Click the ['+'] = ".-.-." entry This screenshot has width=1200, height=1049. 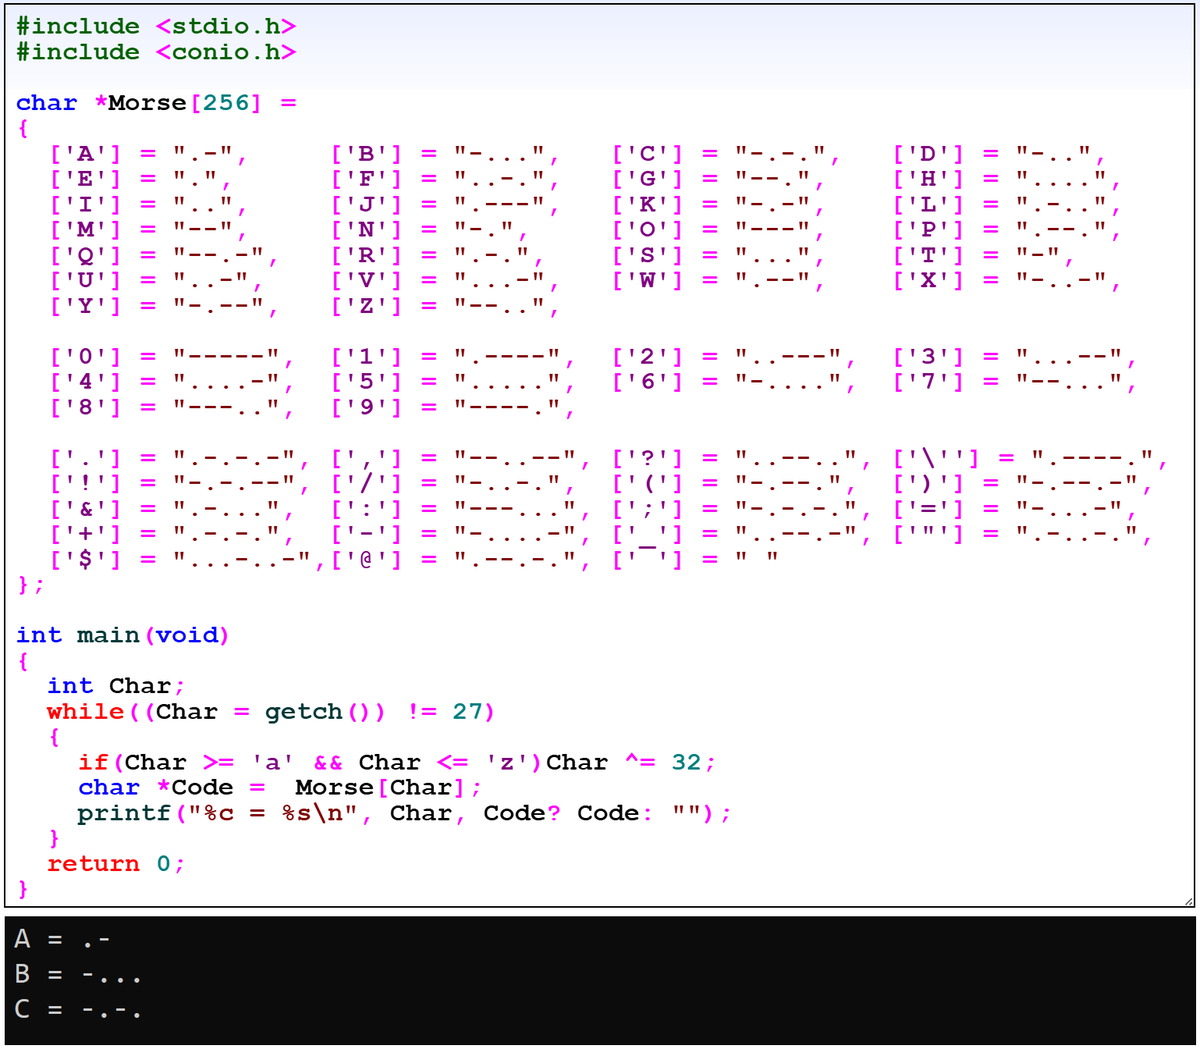coord(172,535)
